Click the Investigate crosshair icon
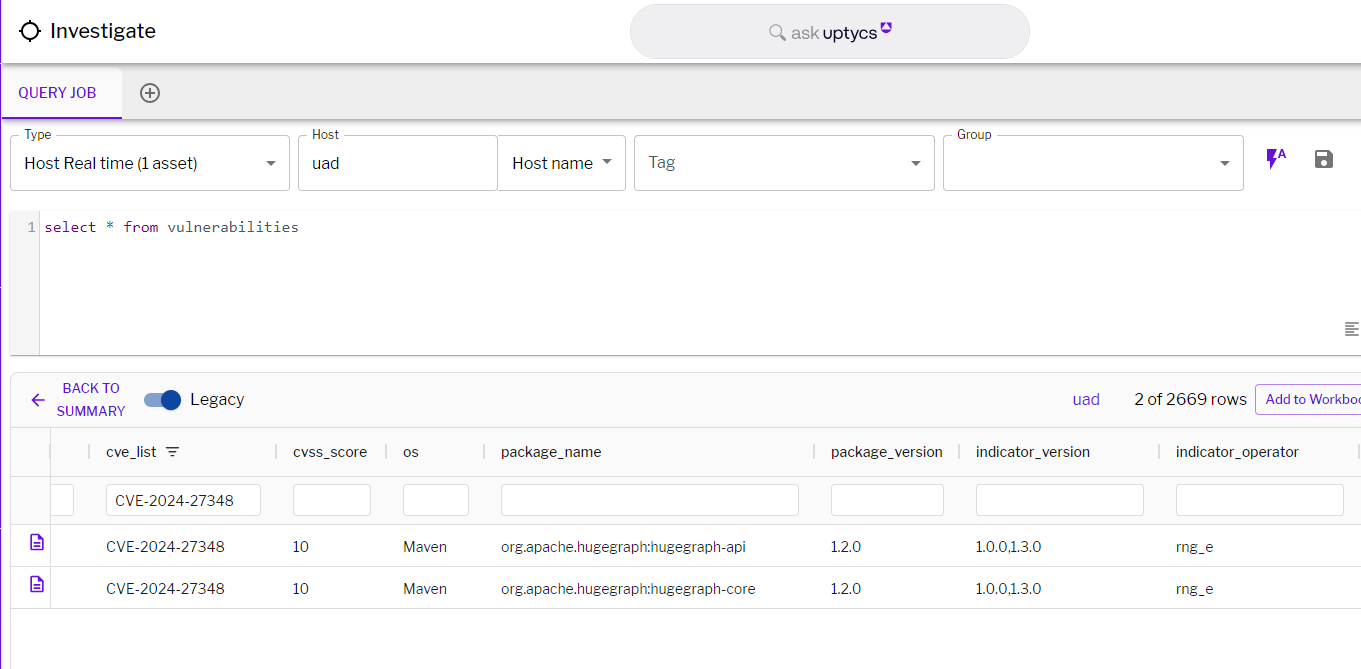This screenshot has height=669, width=1361. 30,31
